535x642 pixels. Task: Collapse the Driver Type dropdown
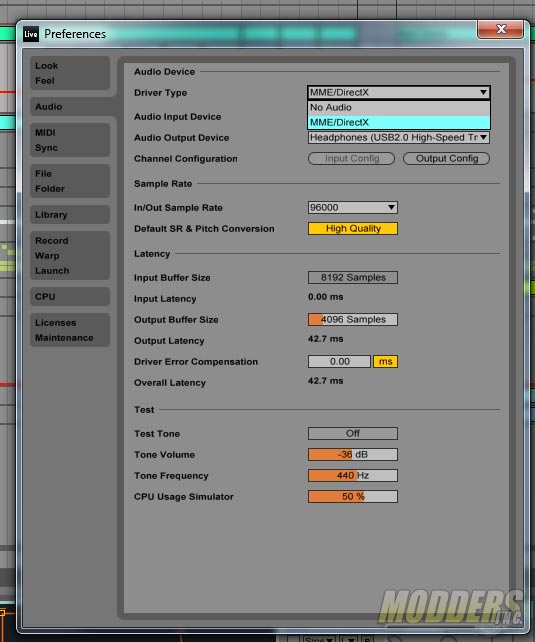[x=398, y=93]
